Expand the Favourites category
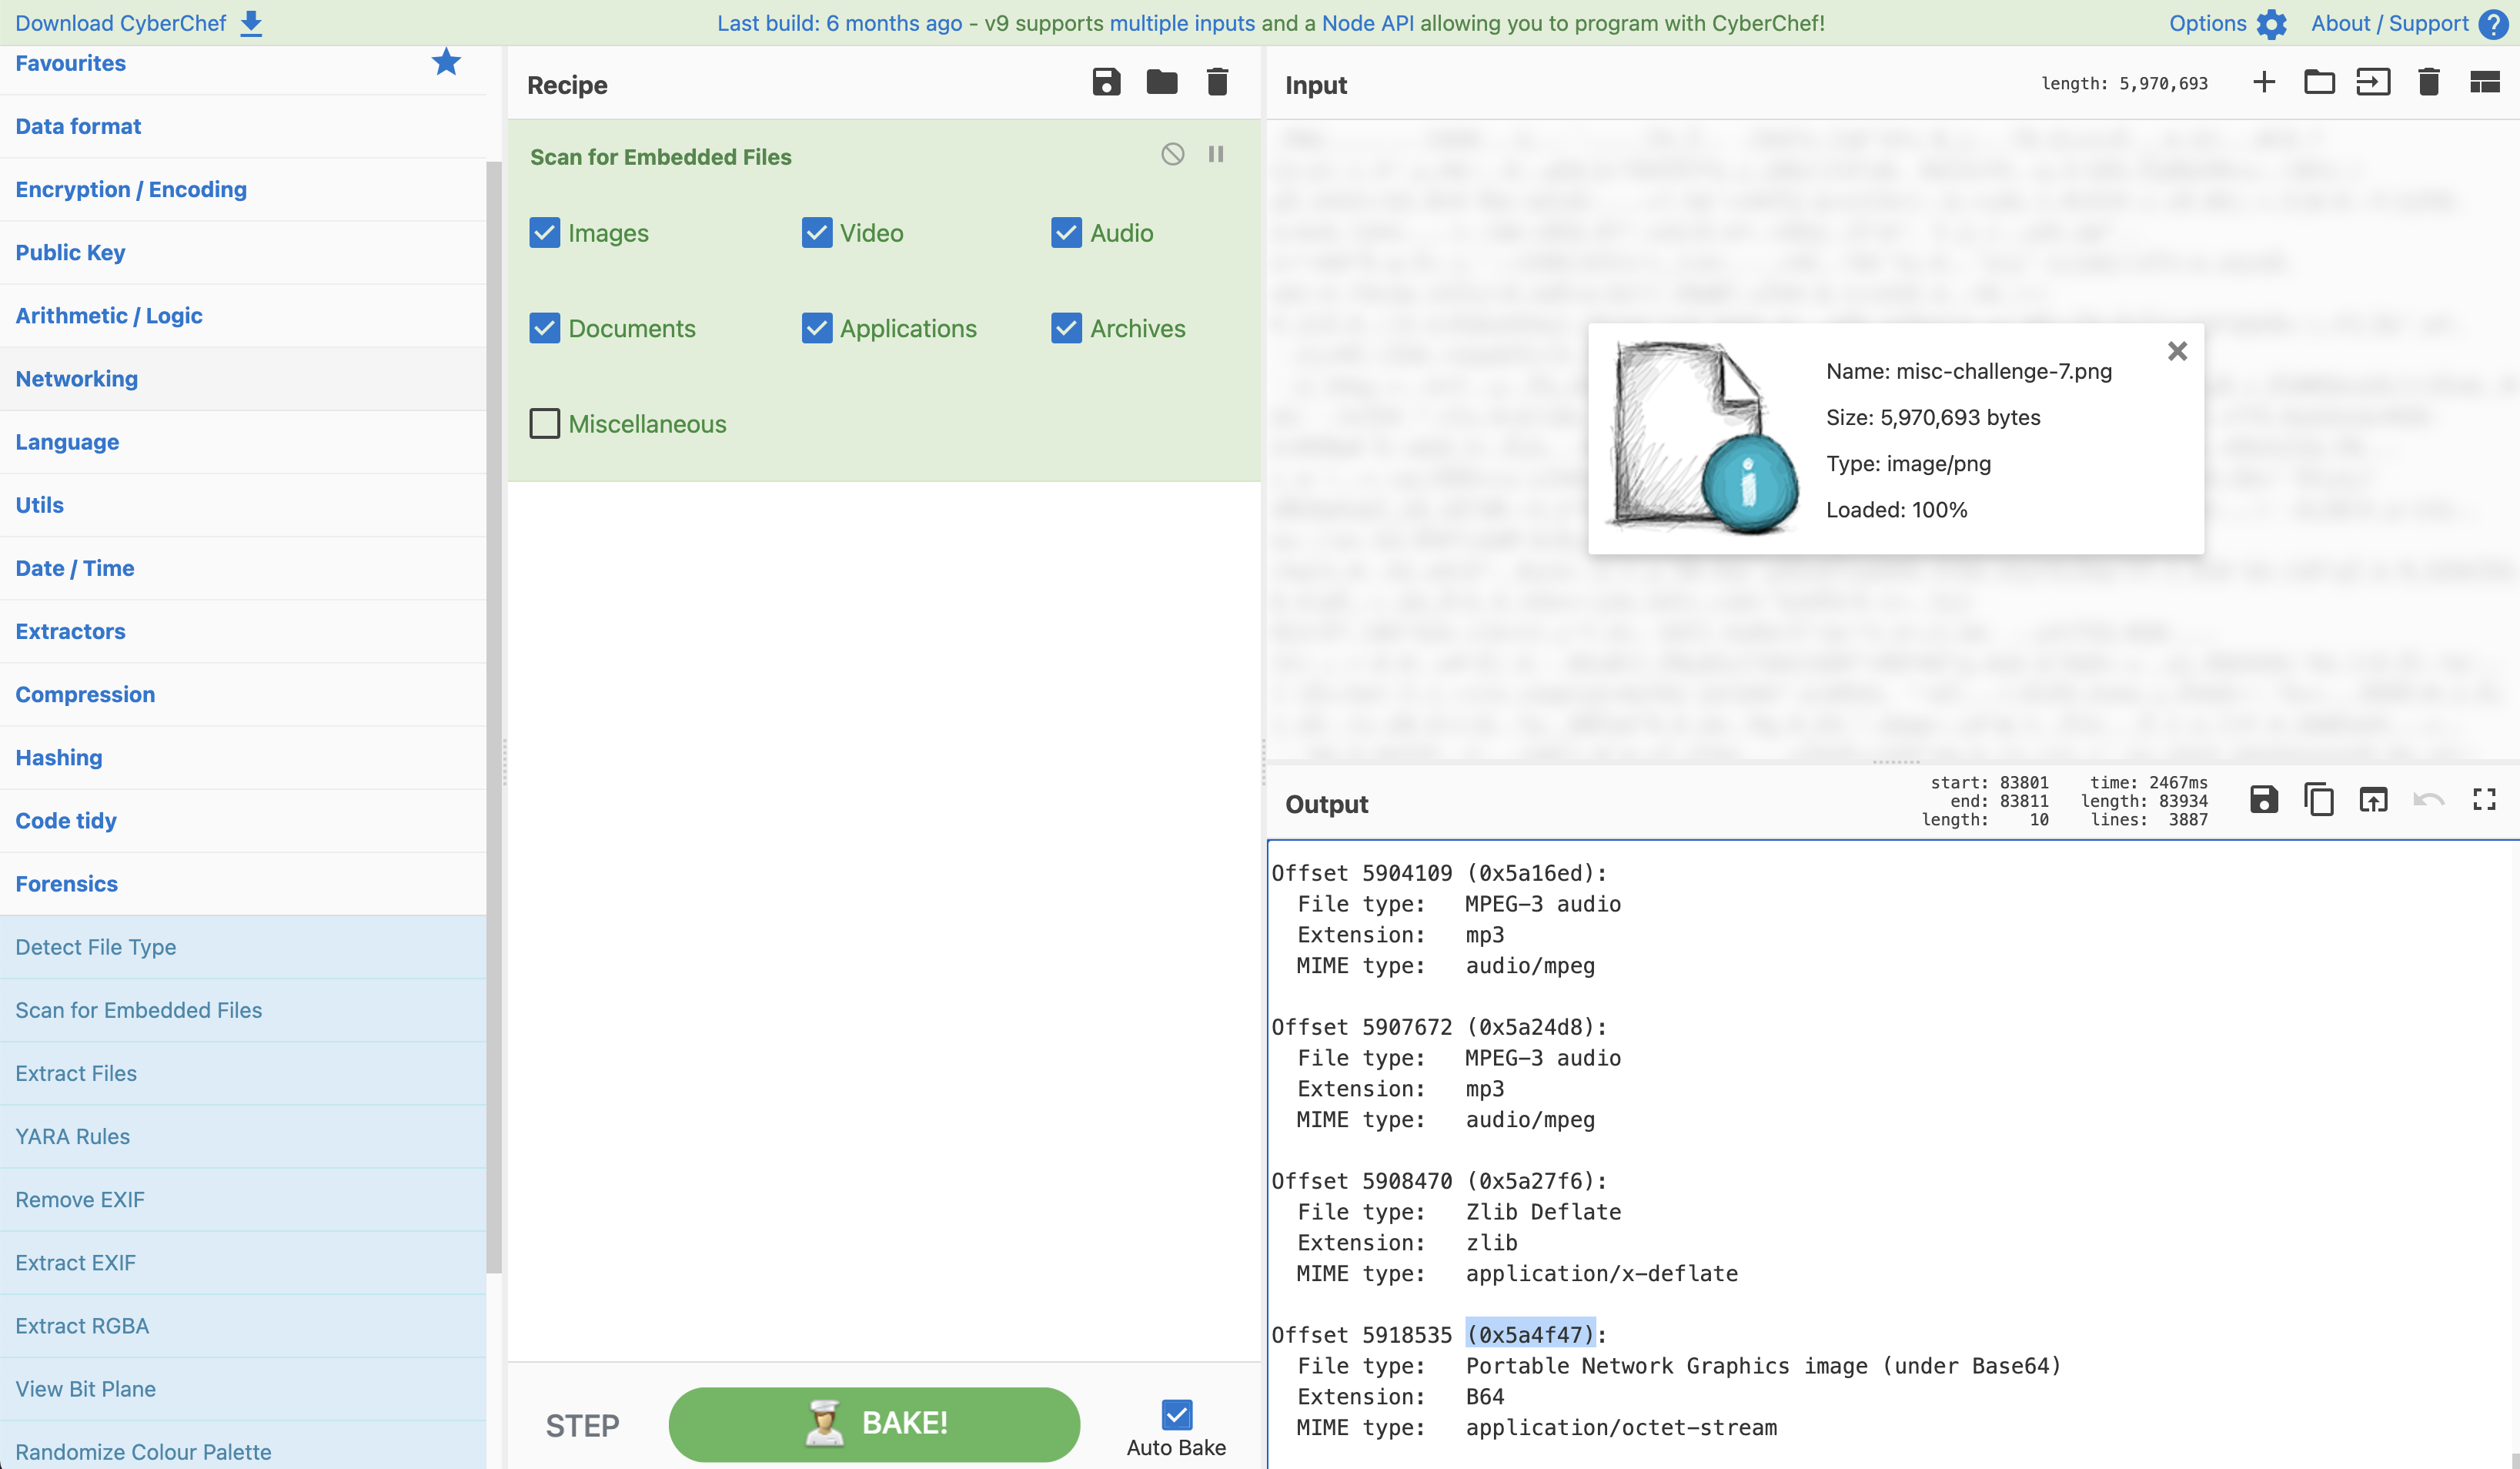 click(x=243, y=63)
